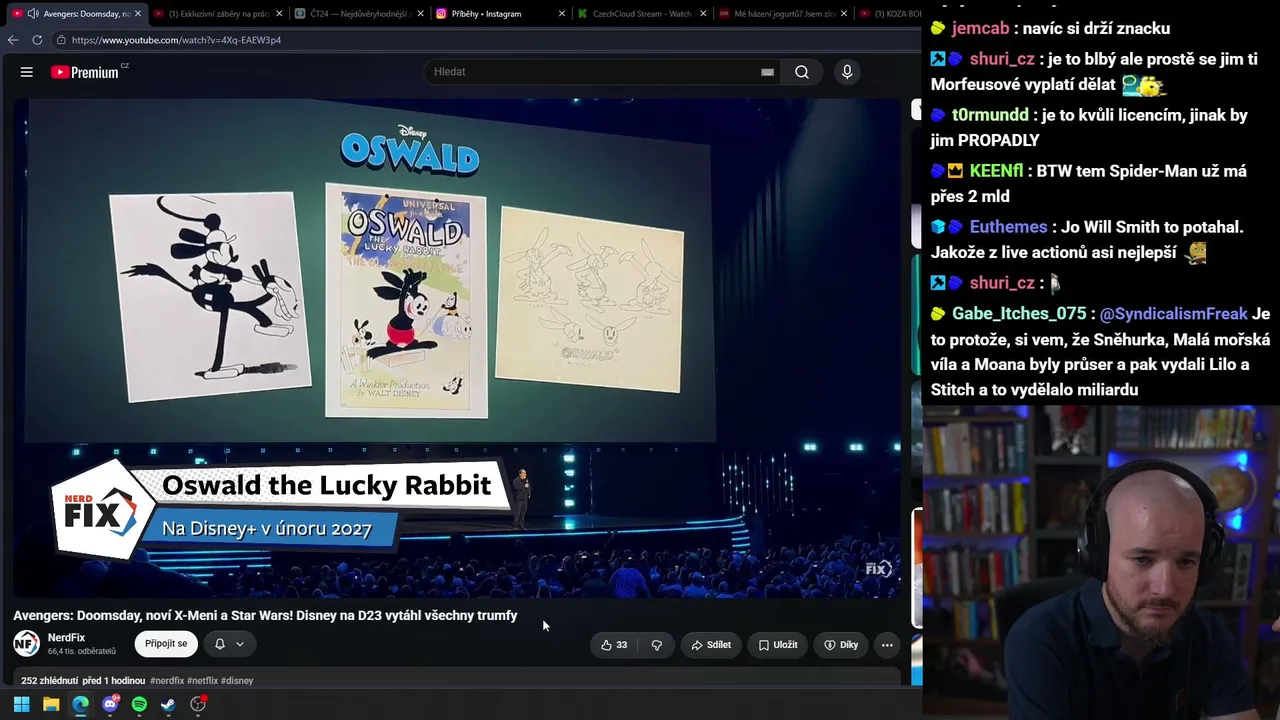Click the @SyndicalismFreak mention in chat

tap(1174, 314)
